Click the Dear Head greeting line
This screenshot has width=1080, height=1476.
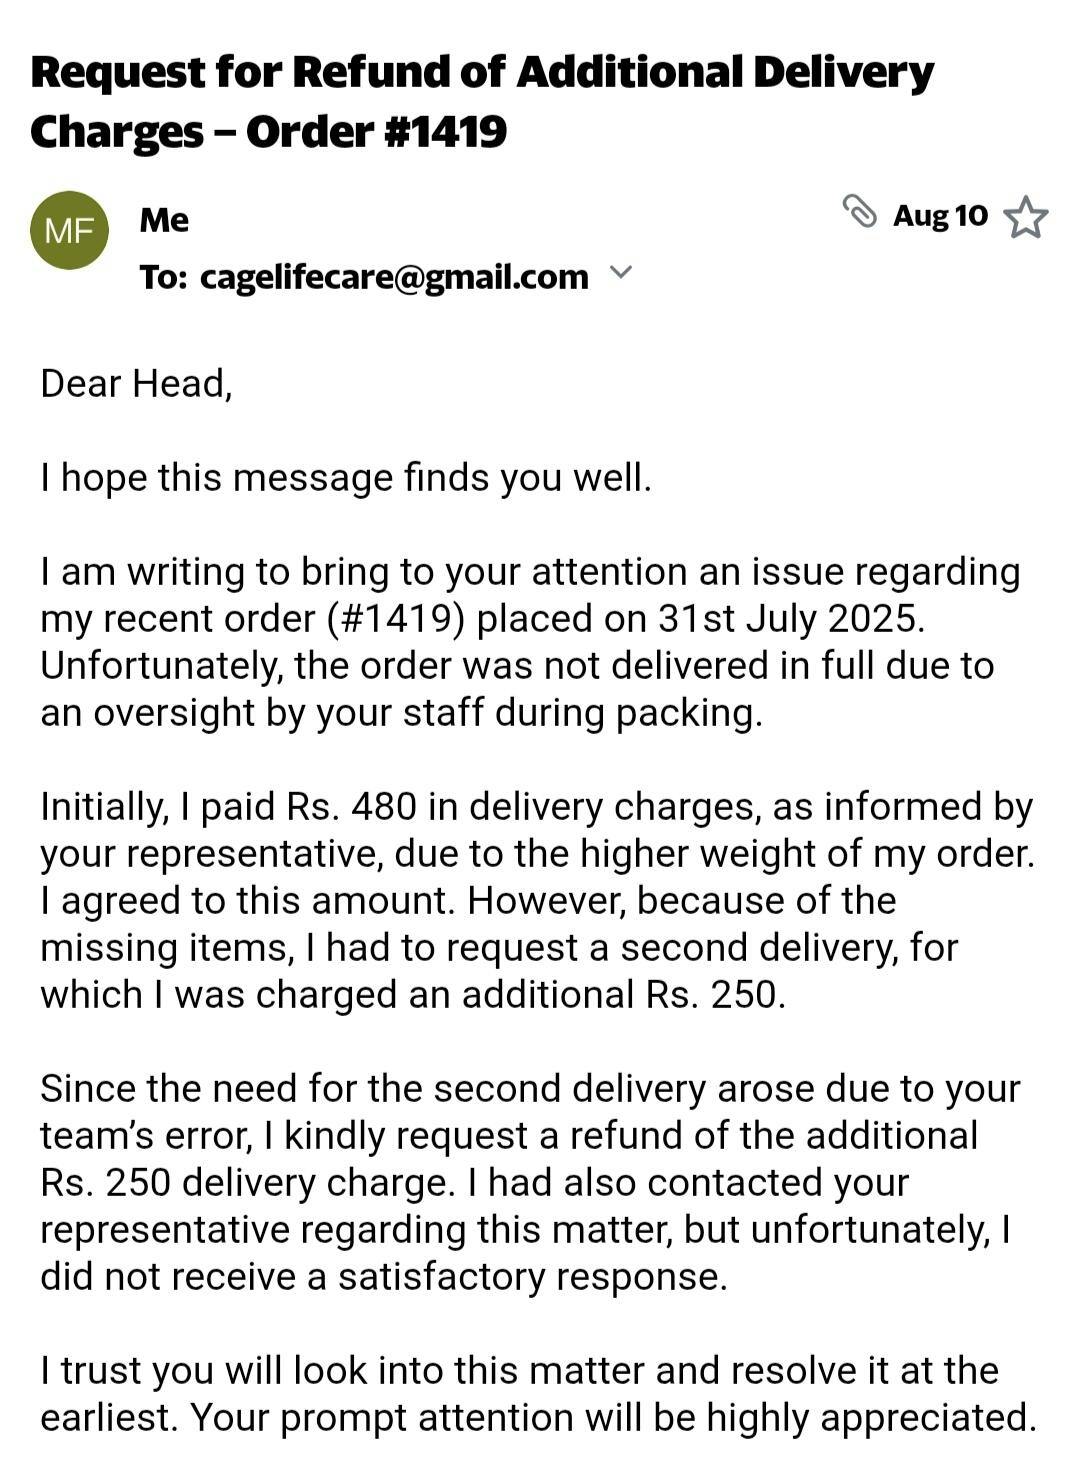[x=136, y=384]
